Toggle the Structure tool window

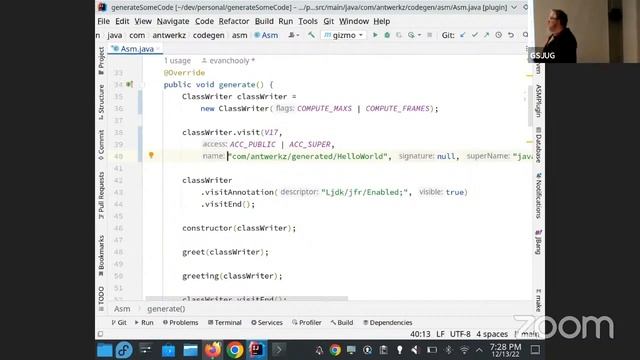[101, 102]
